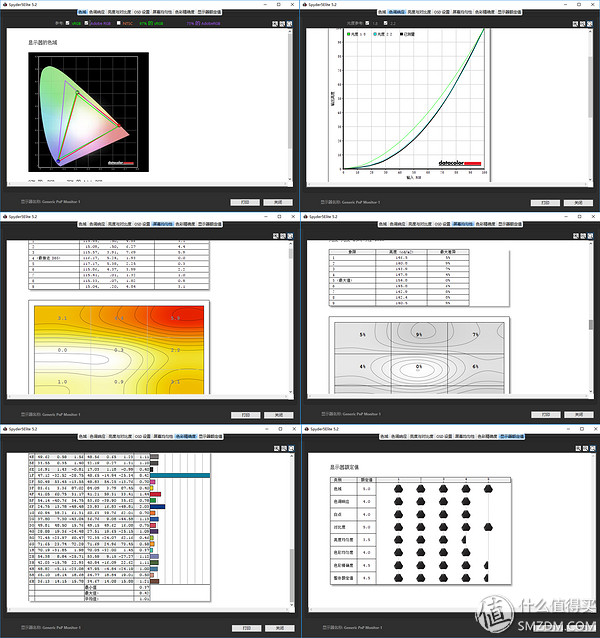Image resolution: width=600 pixels, height=638 pixels.
Task: Toggle the Adobe RGB reference checkbox
Action: click(86, 23)
